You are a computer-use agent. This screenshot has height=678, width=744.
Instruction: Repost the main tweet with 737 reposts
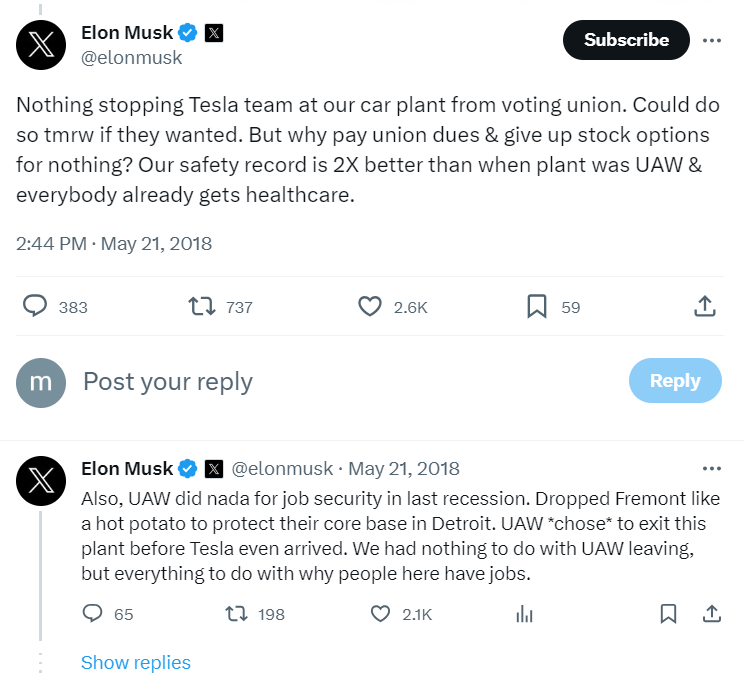(202, 306)
